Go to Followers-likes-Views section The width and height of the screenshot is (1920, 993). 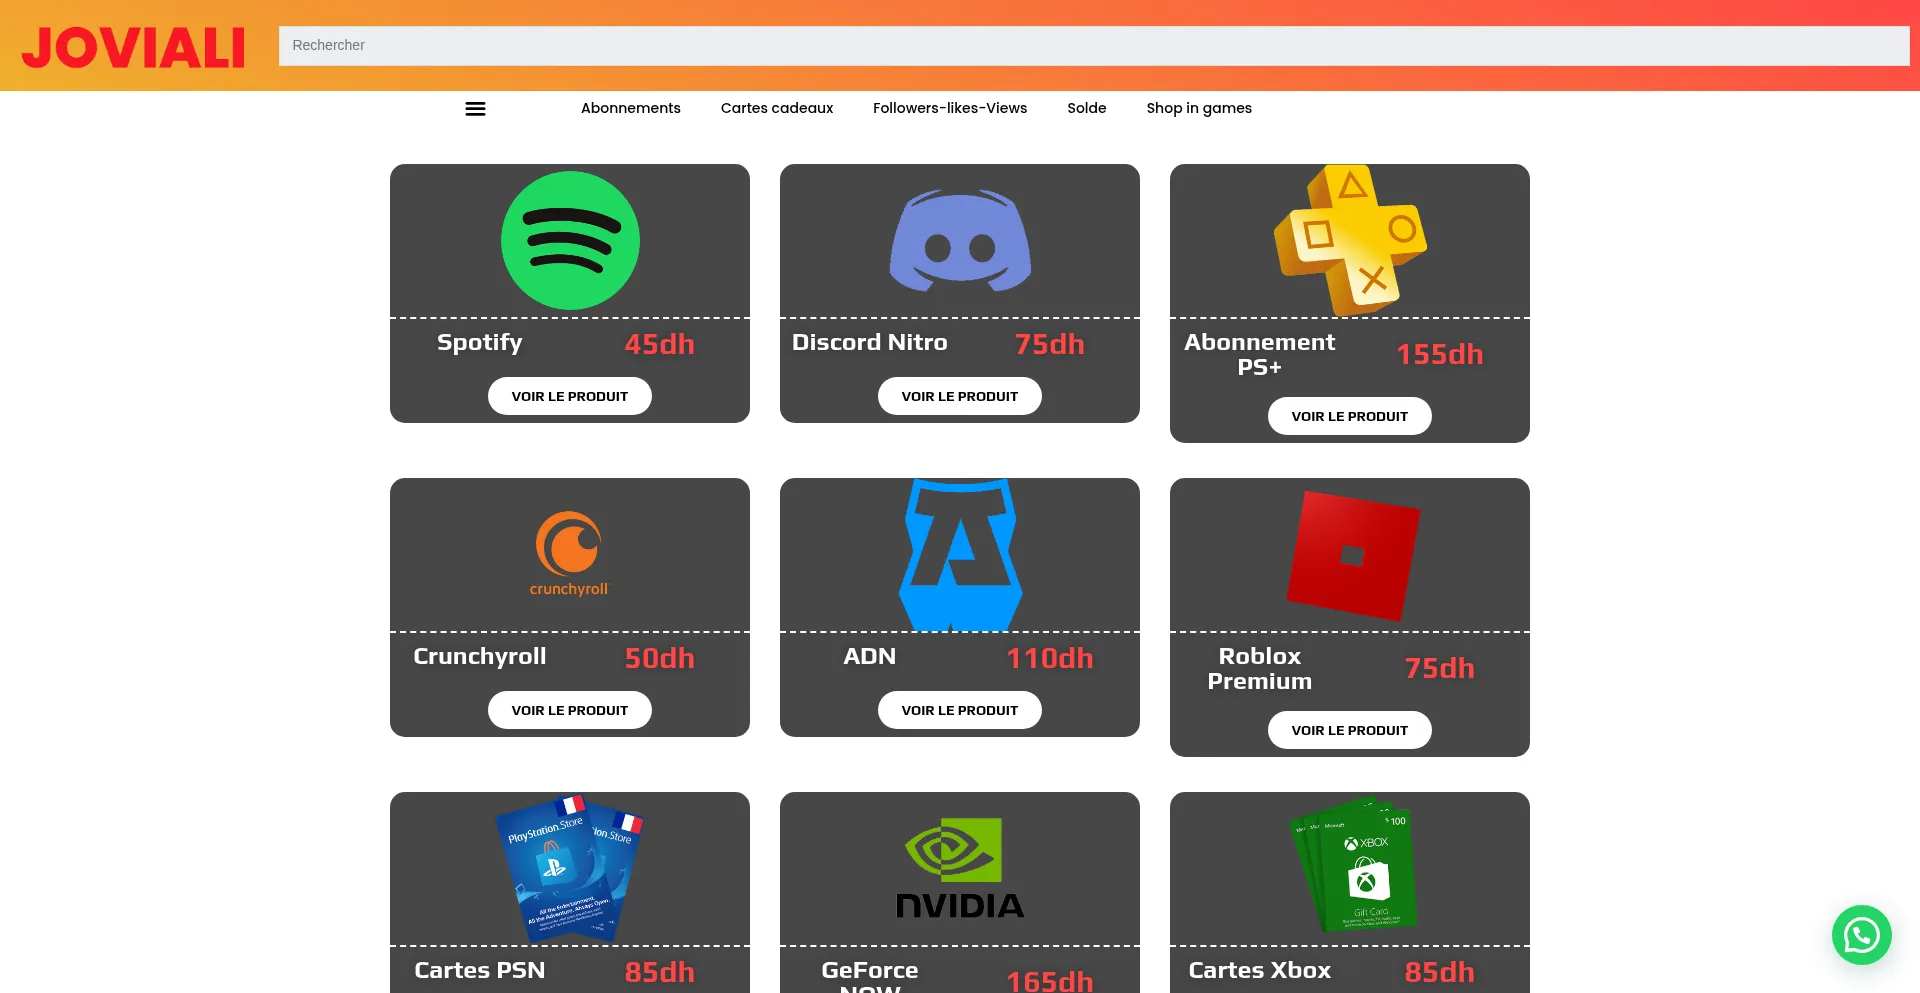[x=950, y=108]
